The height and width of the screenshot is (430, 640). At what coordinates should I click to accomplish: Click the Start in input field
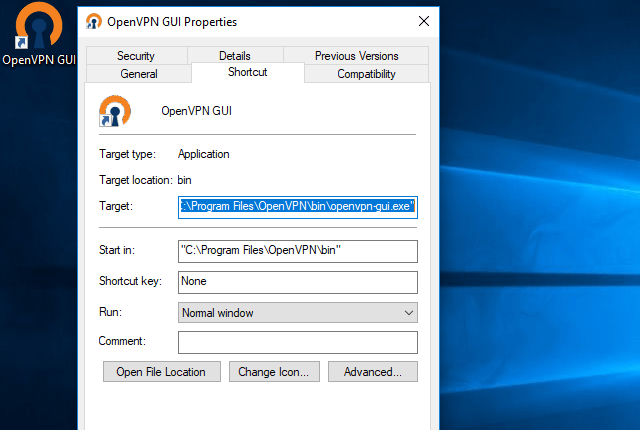click(x=298, y=251)
